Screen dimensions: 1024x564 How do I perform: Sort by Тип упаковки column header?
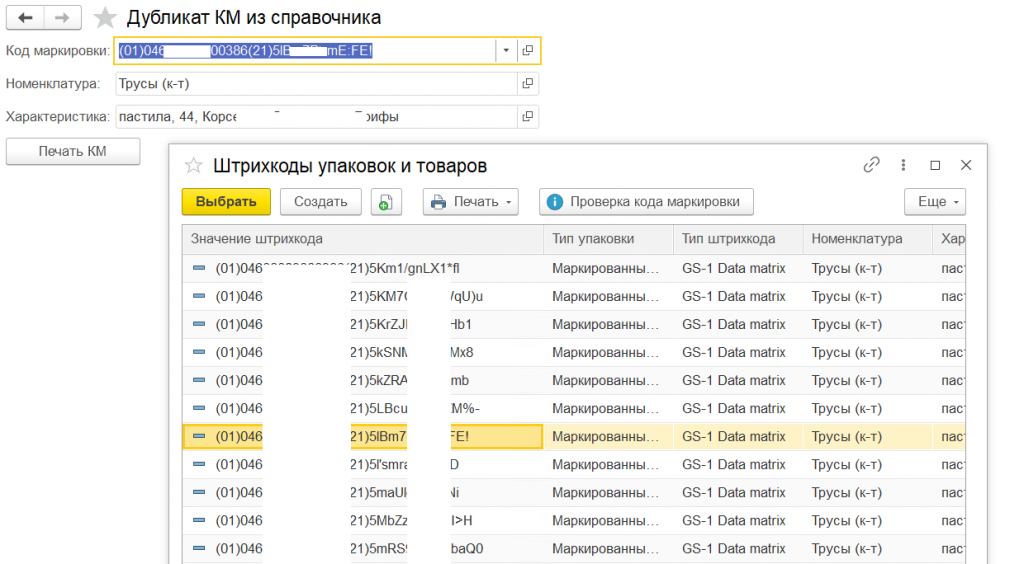point(593,239)
